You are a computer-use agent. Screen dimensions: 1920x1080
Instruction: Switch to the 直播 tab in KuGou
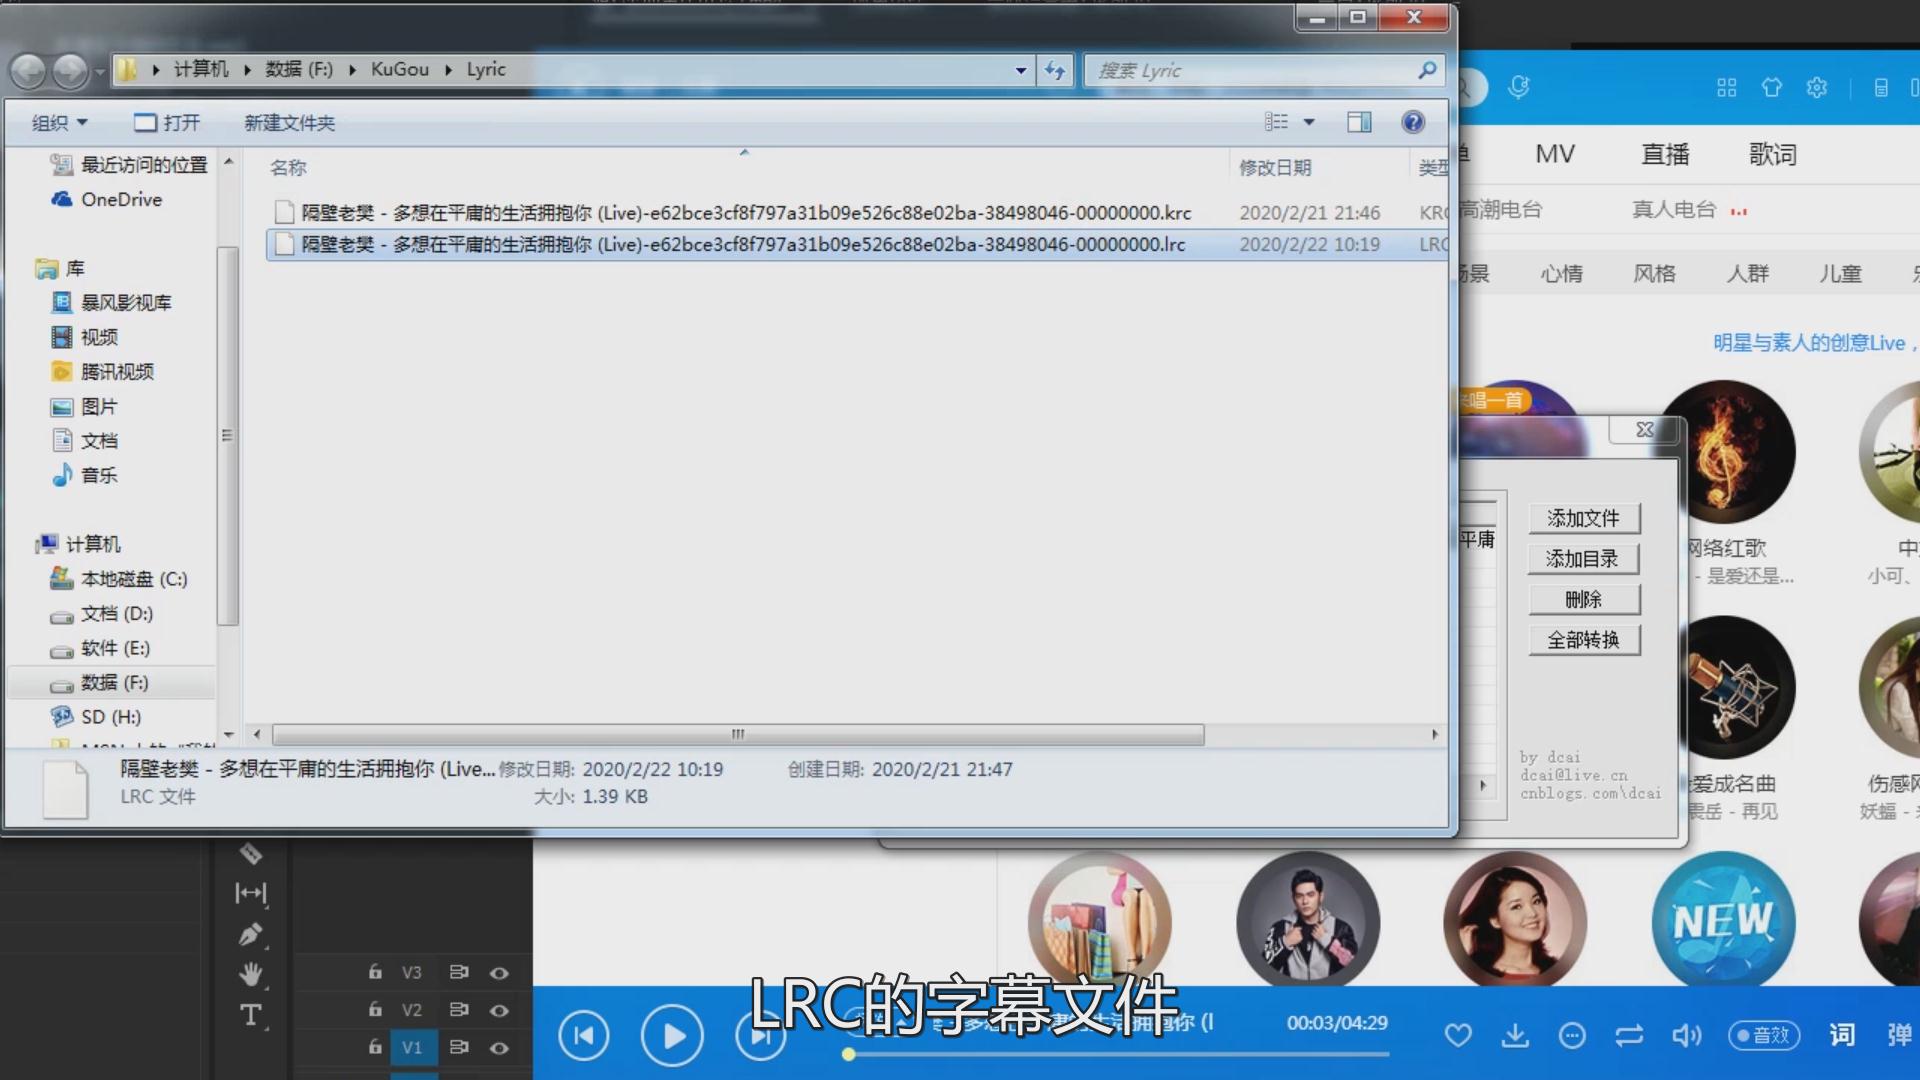click(1665, 154)
